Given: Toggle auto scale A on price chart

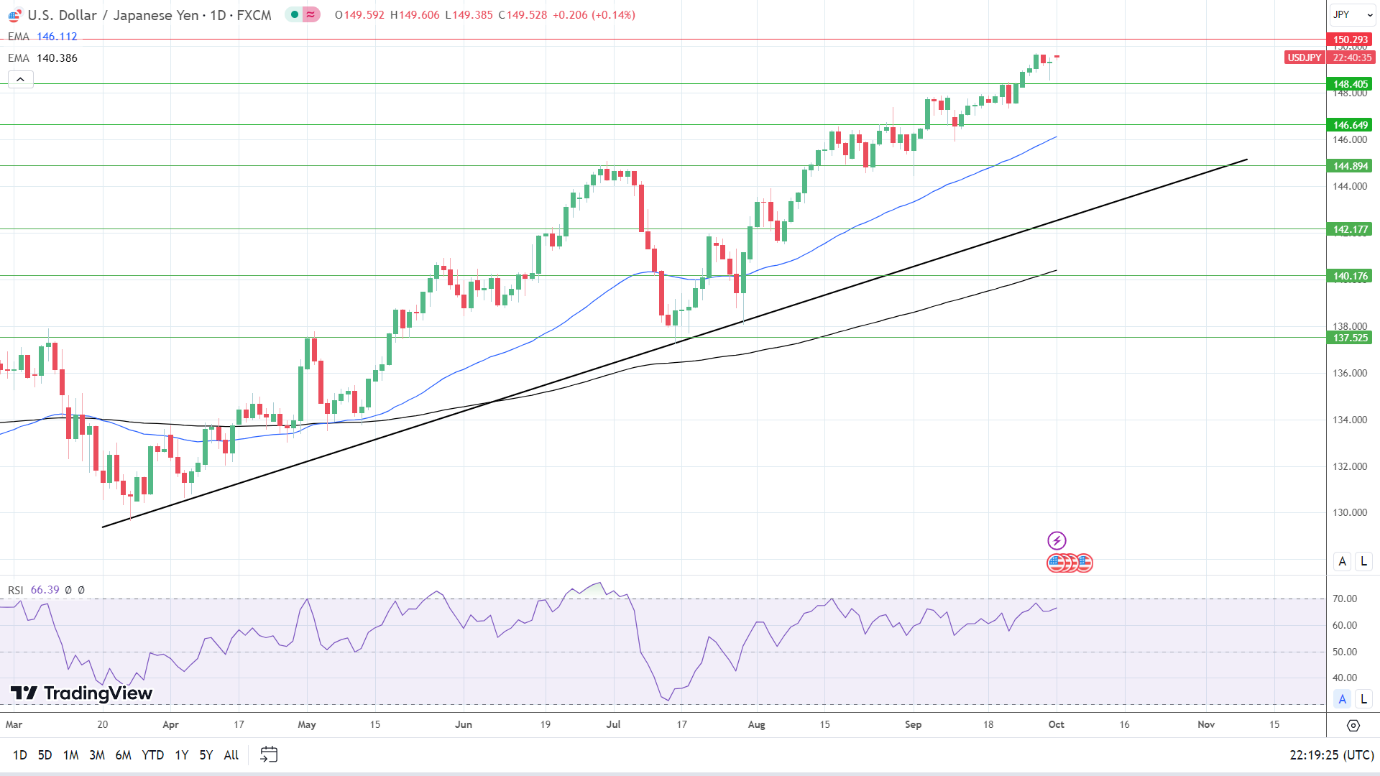Looking at the screenshot, I should tap(1343, 561).
